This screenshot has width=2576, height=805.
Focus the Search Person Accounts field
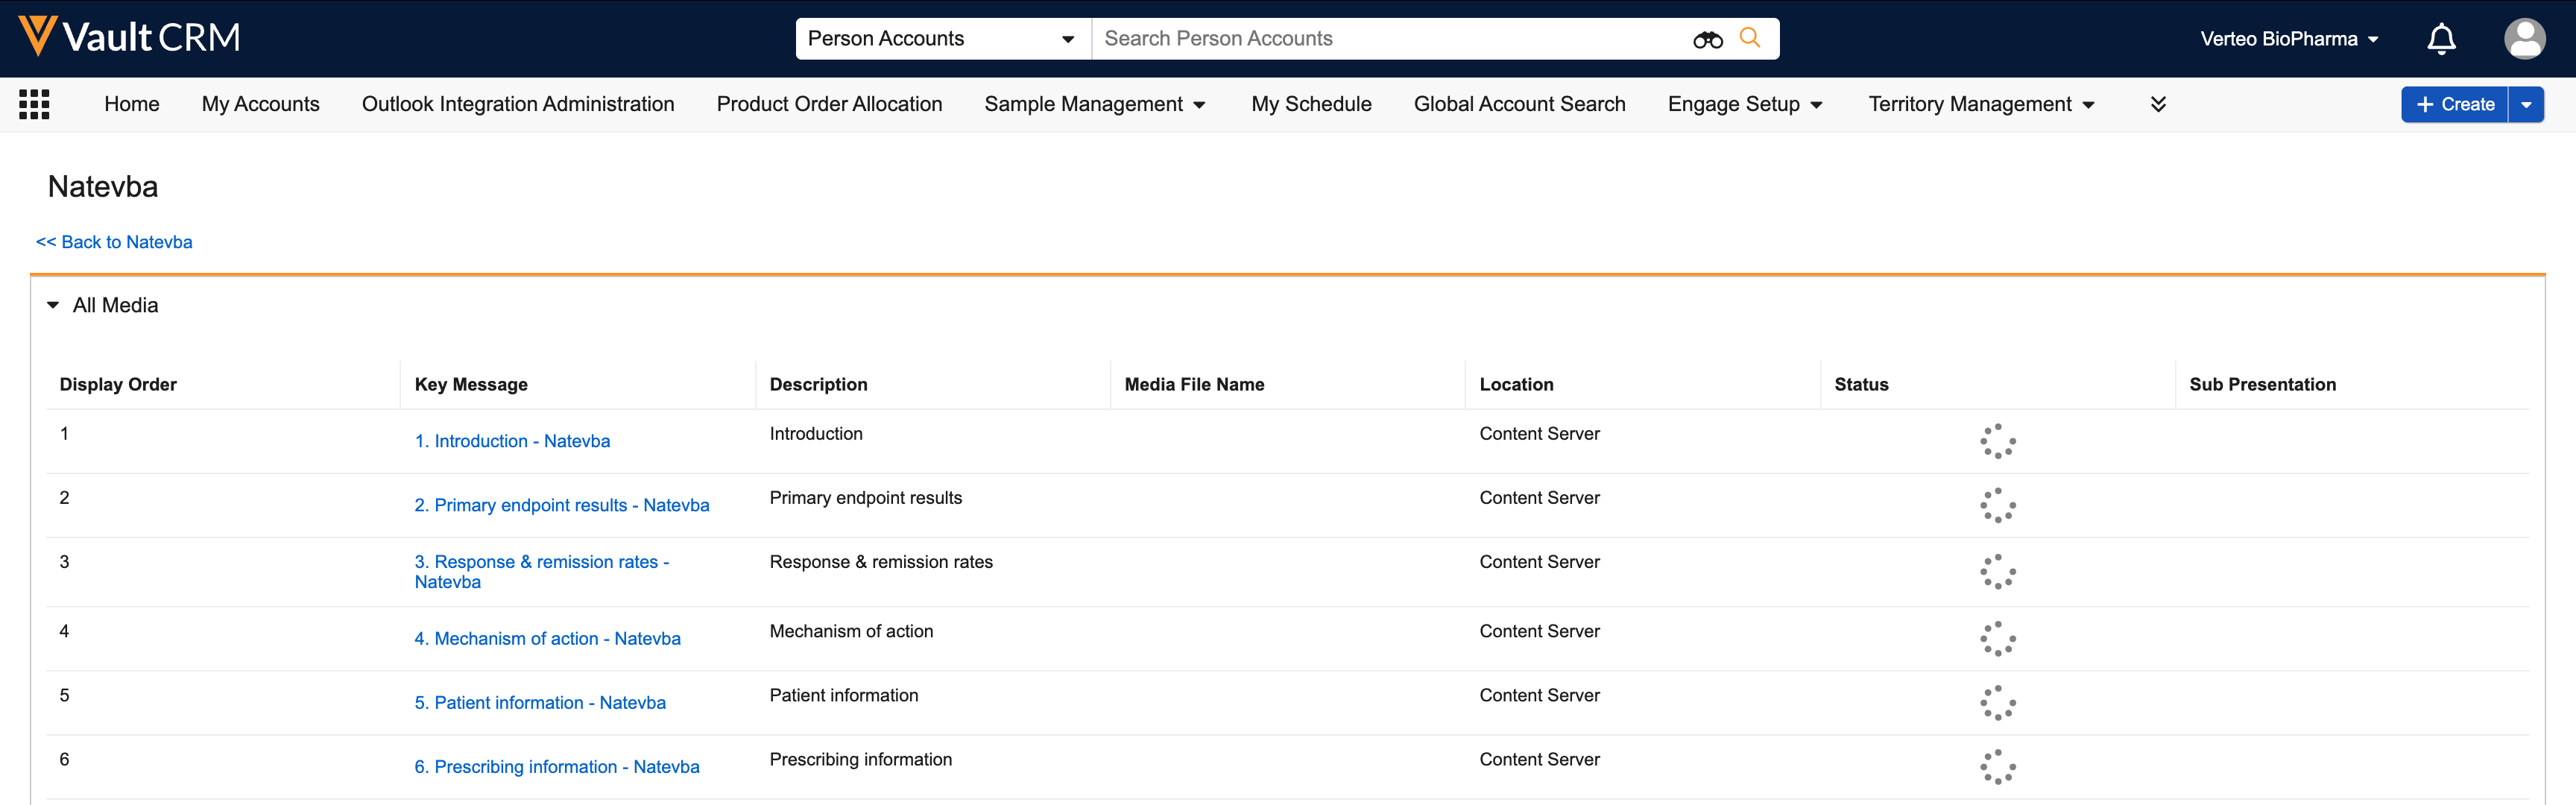pyautogui.click(x=1390, y=39)
